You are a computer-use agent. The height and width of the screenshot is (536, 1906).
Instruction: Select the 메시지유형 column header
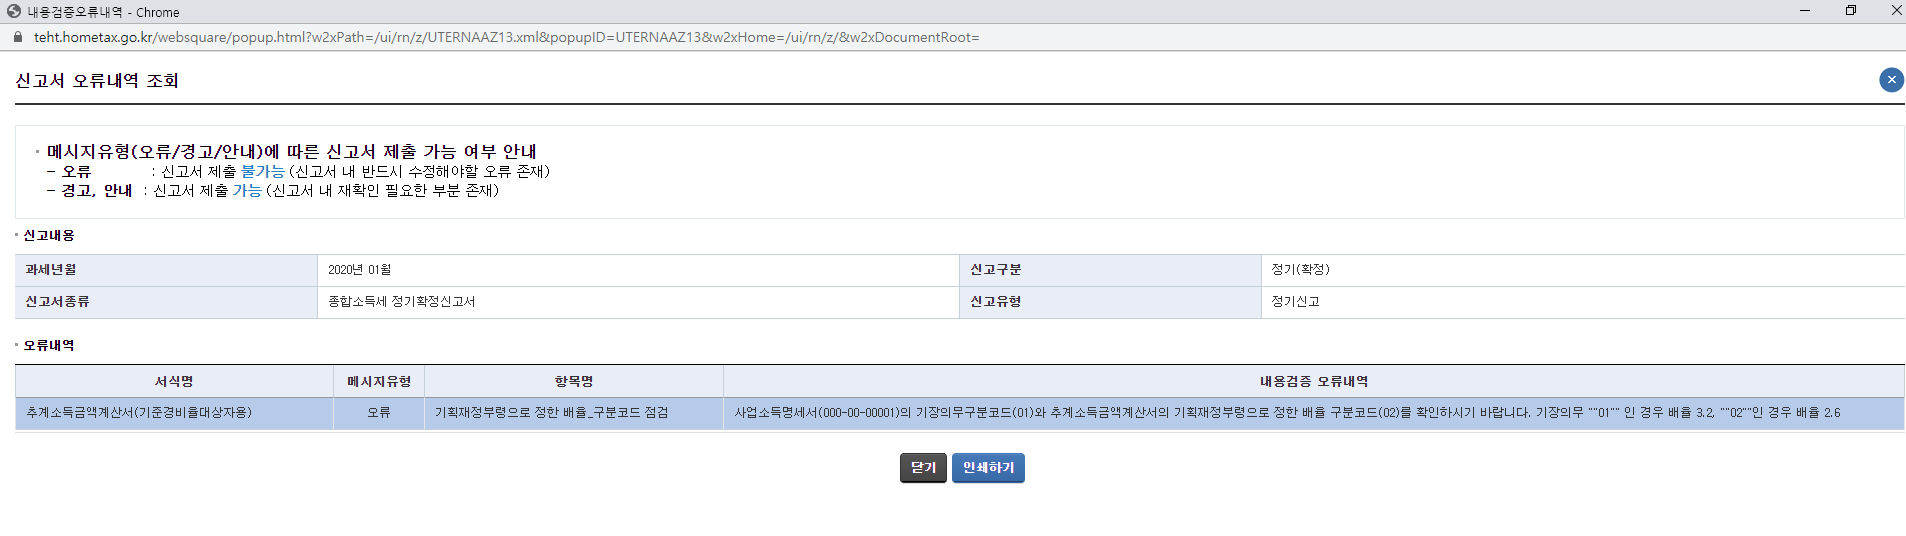tap(379, 382)
